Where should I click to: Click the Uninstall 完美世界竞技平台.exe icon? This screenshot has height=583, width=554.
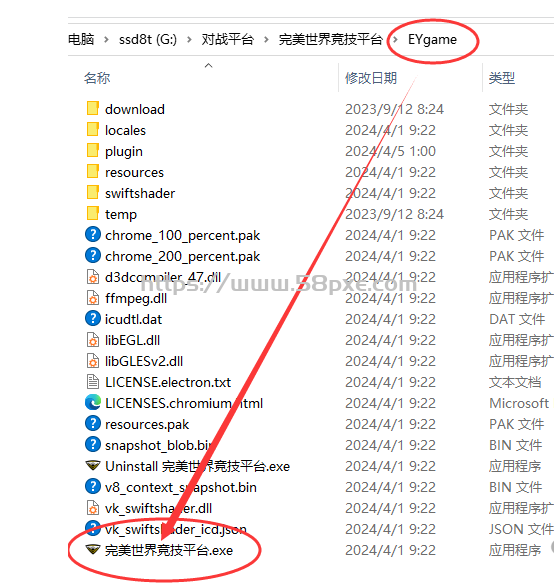tap(93, 465)
